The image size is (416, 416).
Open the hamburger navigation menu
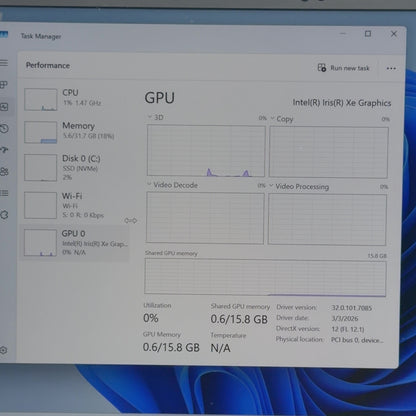coord(4,63)
